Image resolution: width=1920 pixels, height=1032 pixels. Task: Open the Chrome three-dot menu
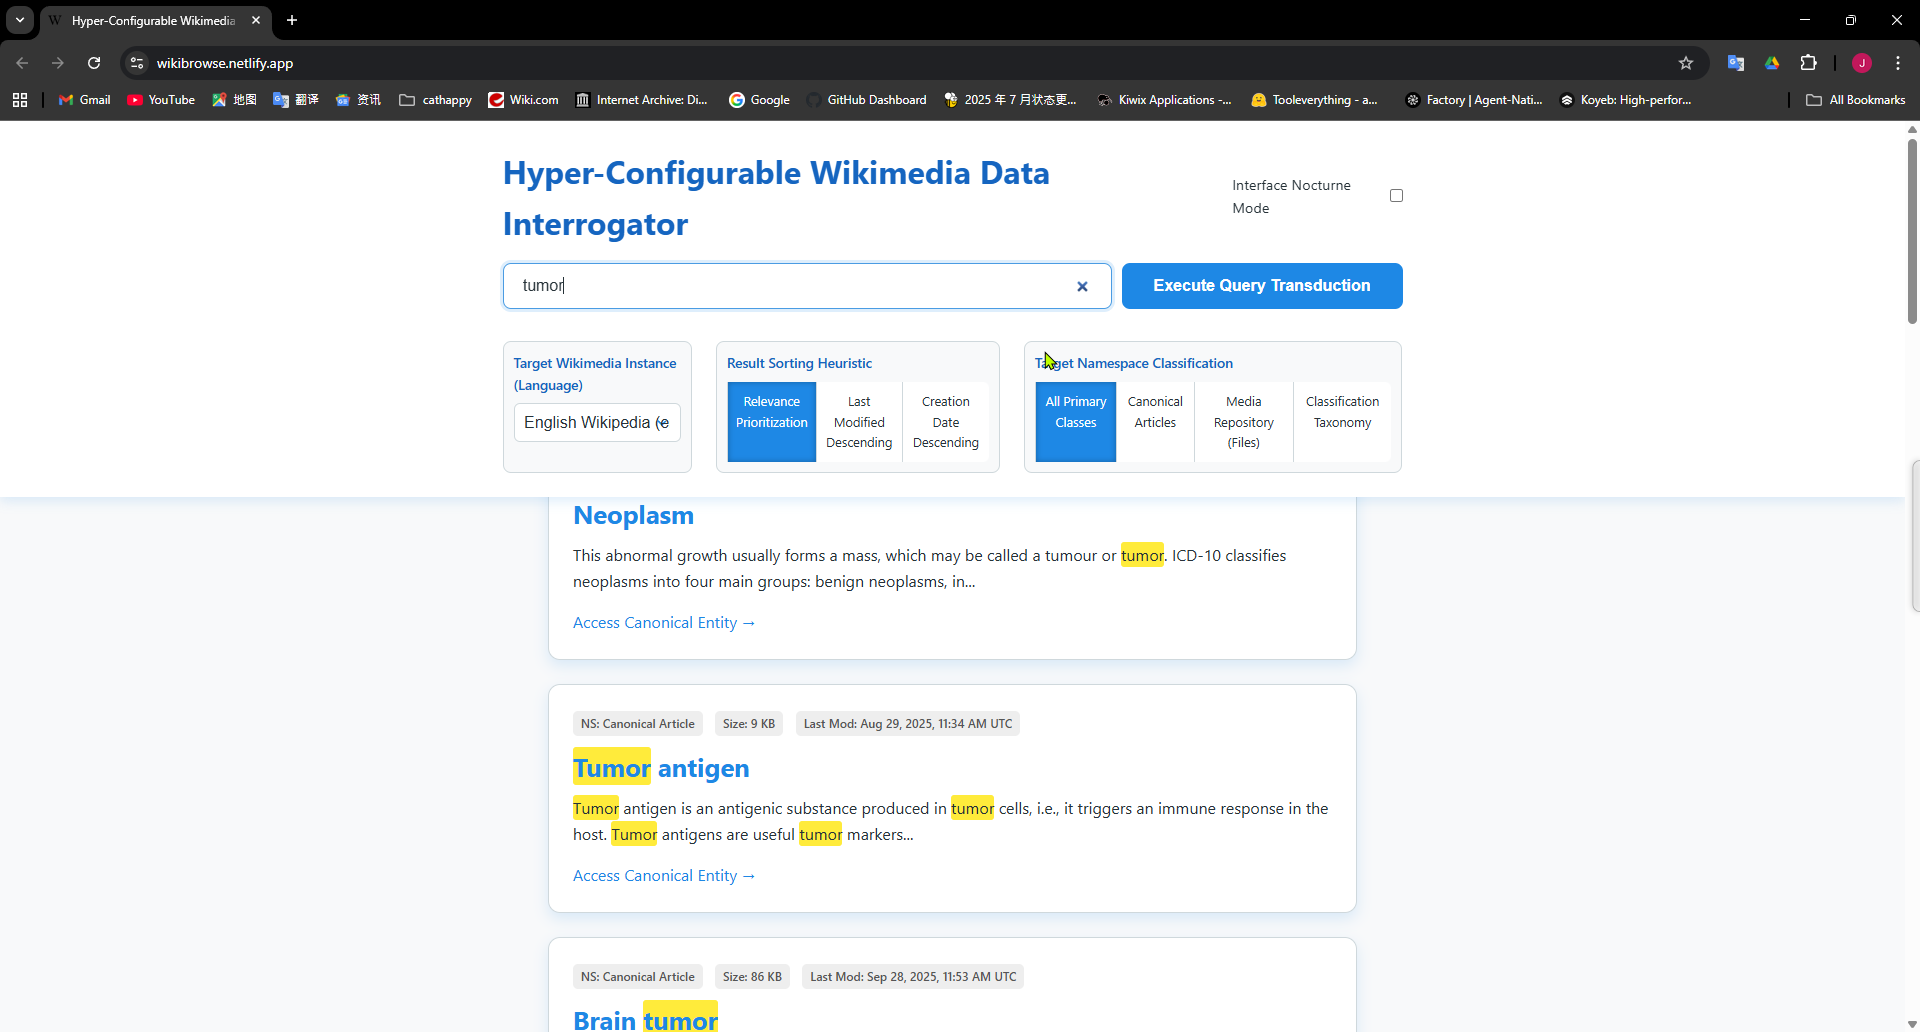[1897, 62]
